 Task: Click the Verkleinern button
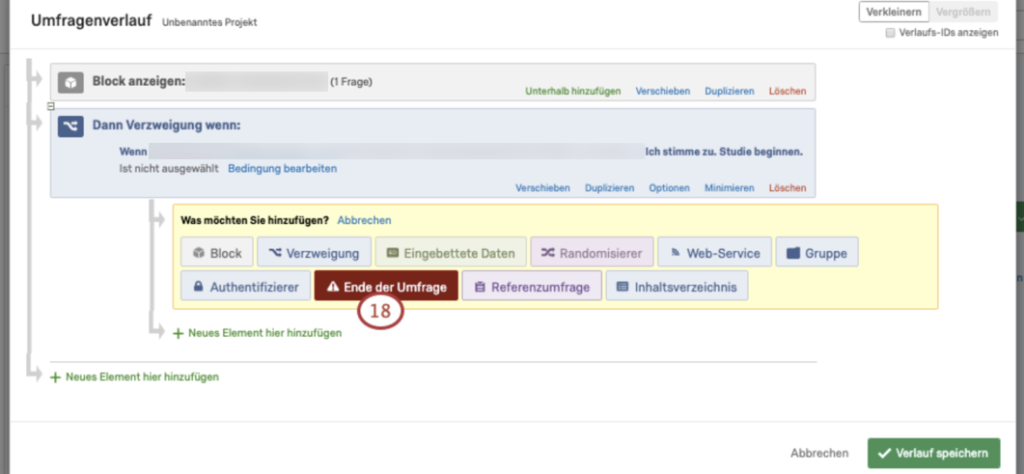tap(893, 12)
